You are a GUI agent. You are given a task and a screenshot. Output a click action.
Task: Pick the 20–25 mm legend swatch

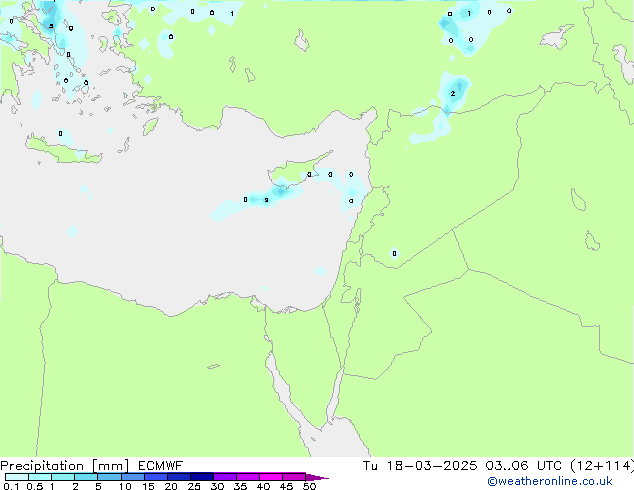point(179,477)
